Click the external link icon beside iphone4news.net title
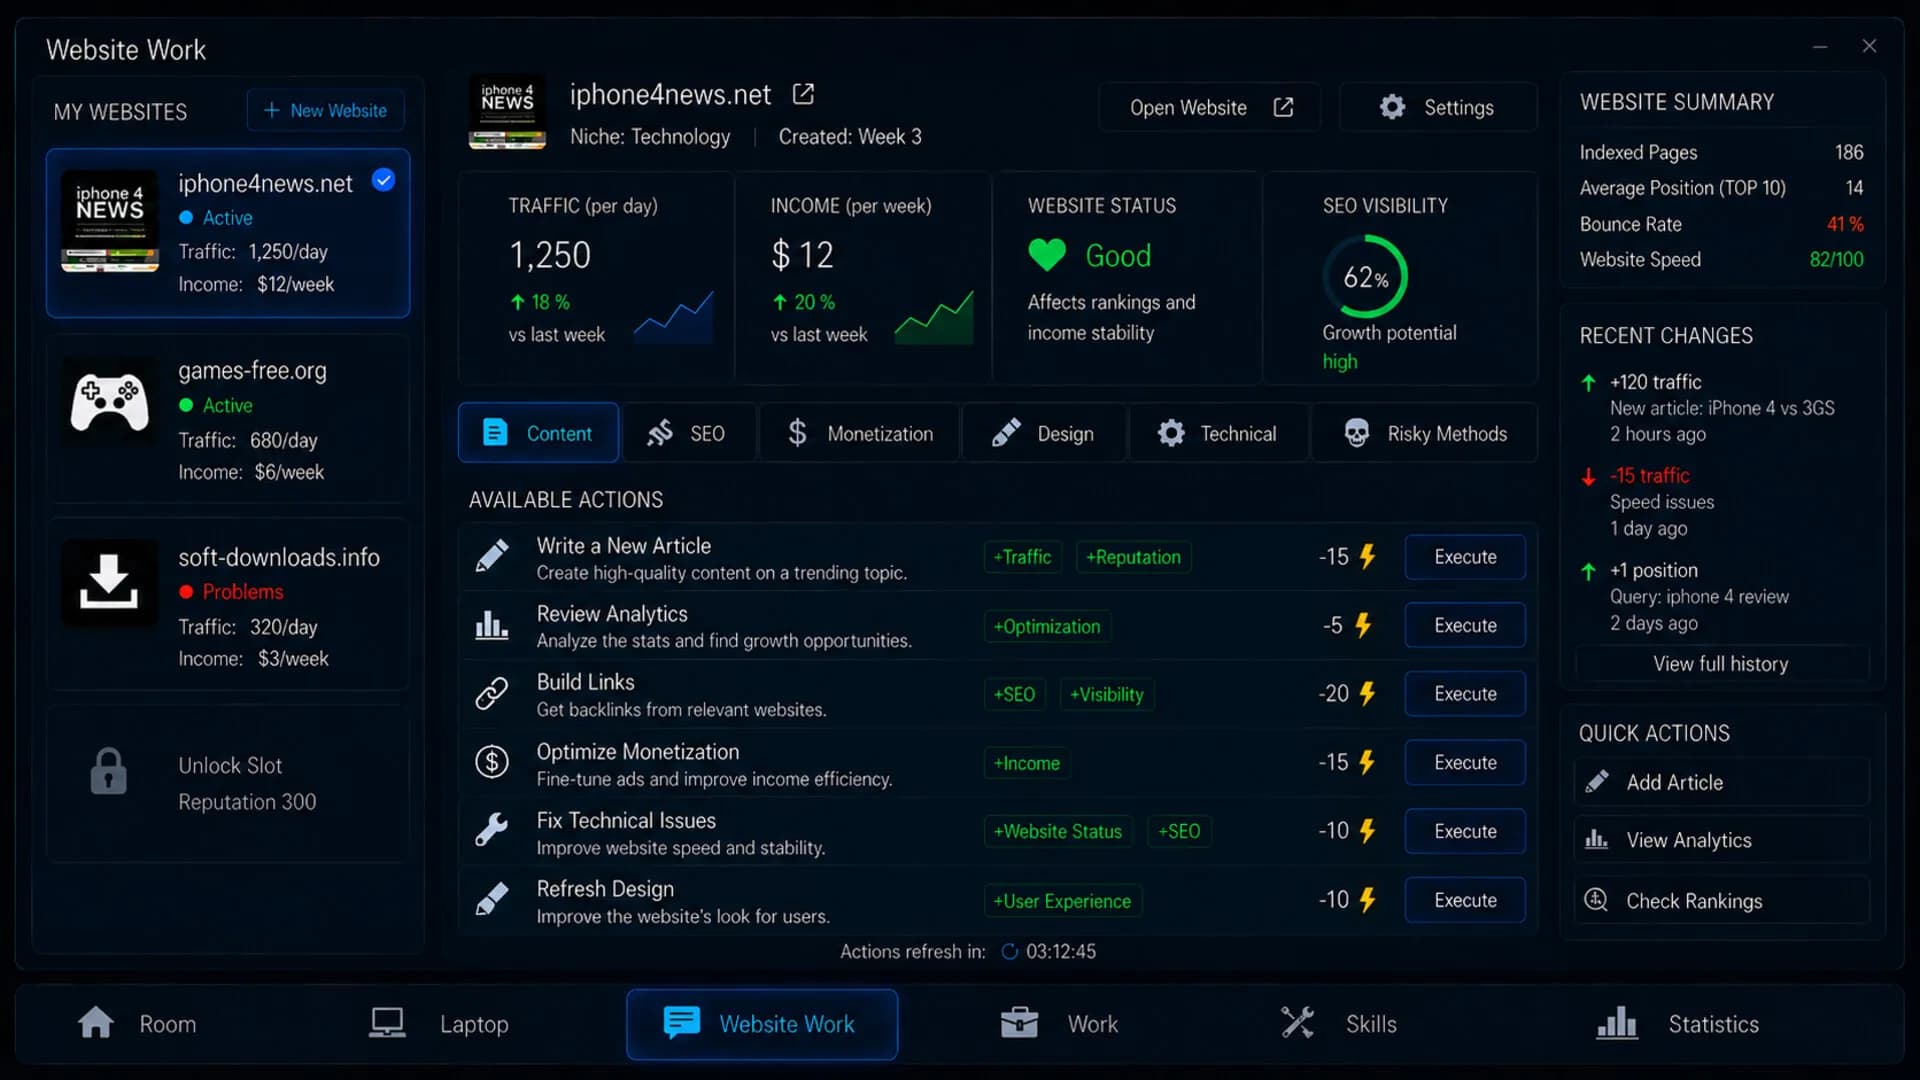1920x1080 pixels. click(803, 94)
